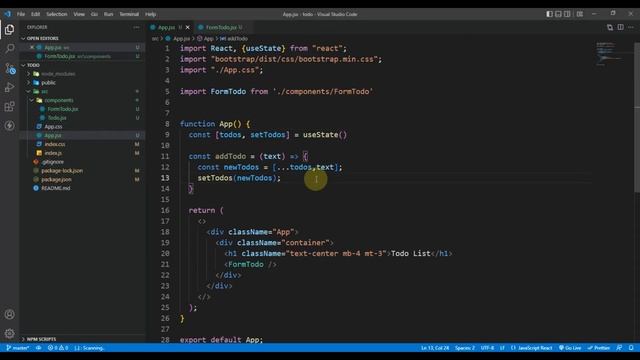Open Explorer Views and More Actions ellipsis

[136, 27]
